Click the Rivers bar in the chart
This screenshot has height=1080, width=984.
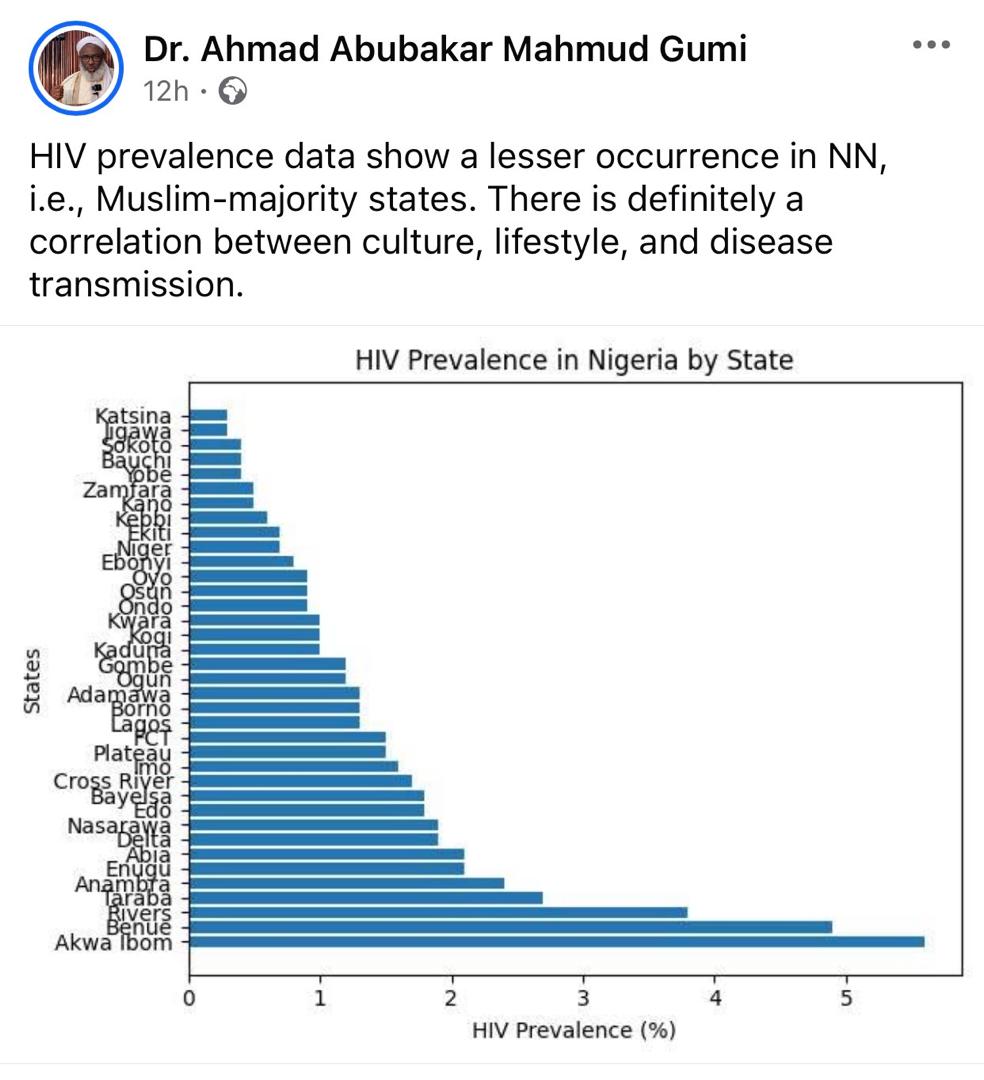(438, 912)
